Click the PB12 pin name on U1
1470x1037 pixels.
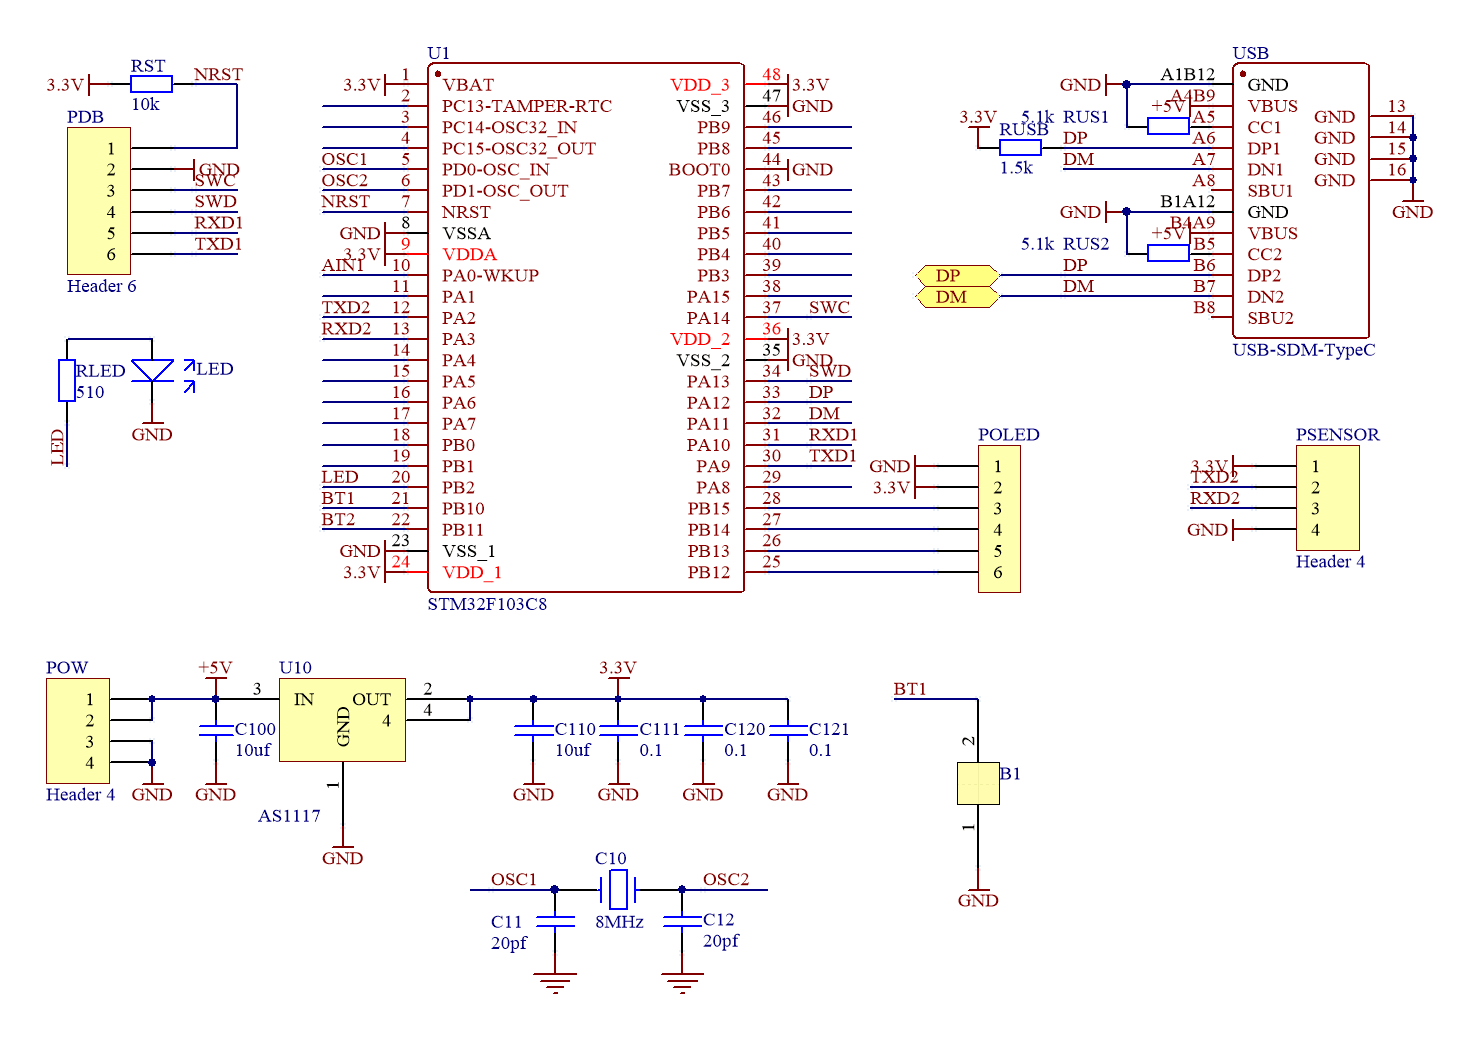pos(708,572)
